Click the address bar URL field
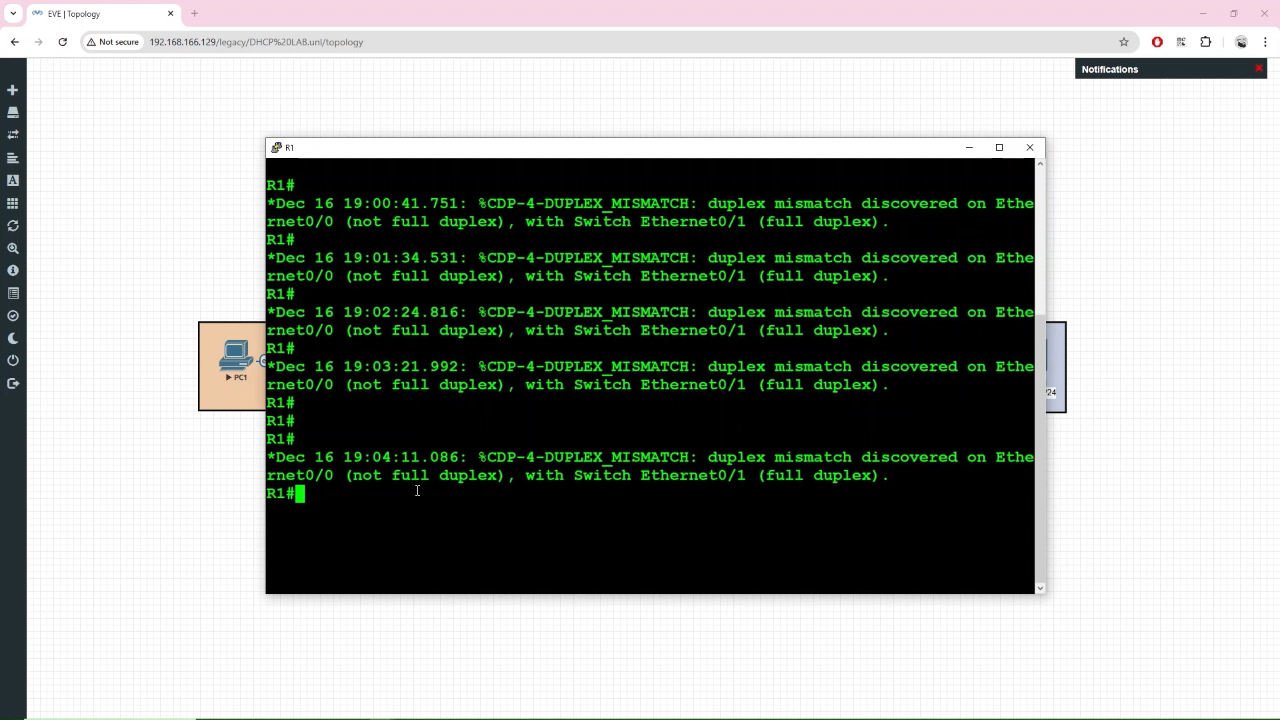 point(600,42)
